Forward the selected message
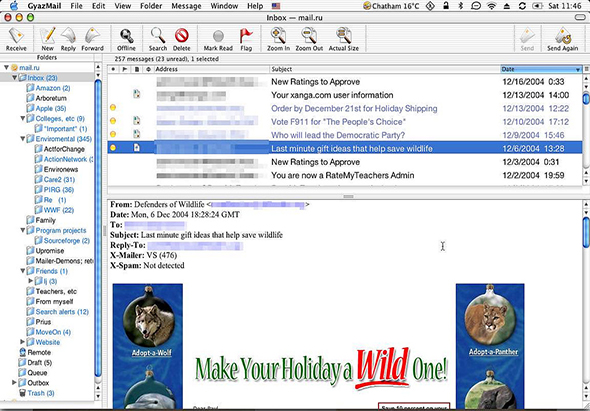Viewport: 590px width, 411px height. point(92,39)
